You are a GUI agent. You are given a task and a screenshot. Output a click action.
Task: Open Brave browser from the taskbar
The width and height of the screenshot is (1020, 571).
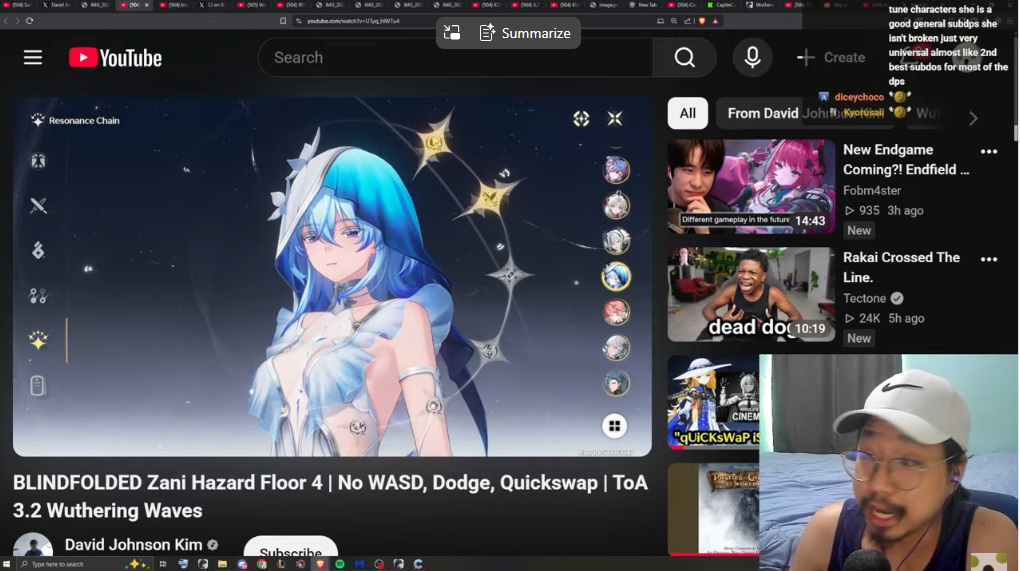[320, 564]
